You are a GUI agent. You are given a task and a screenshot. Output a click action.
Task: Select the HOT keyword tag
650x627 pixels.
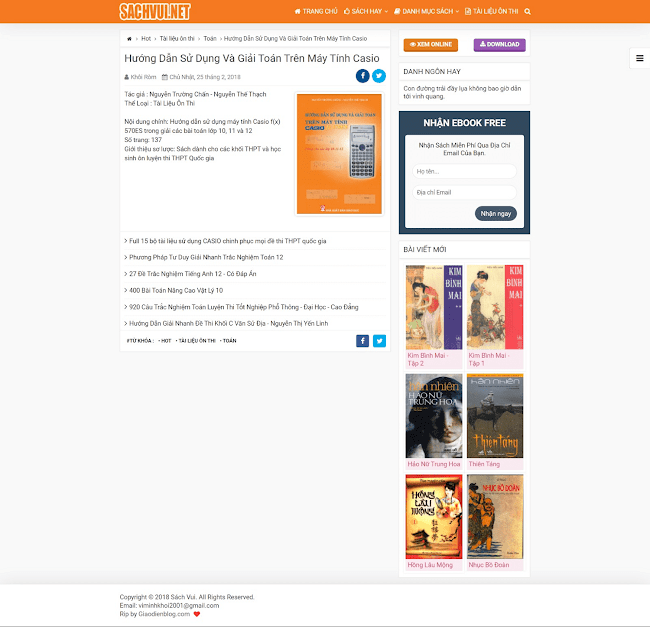[x=165, y=341]
